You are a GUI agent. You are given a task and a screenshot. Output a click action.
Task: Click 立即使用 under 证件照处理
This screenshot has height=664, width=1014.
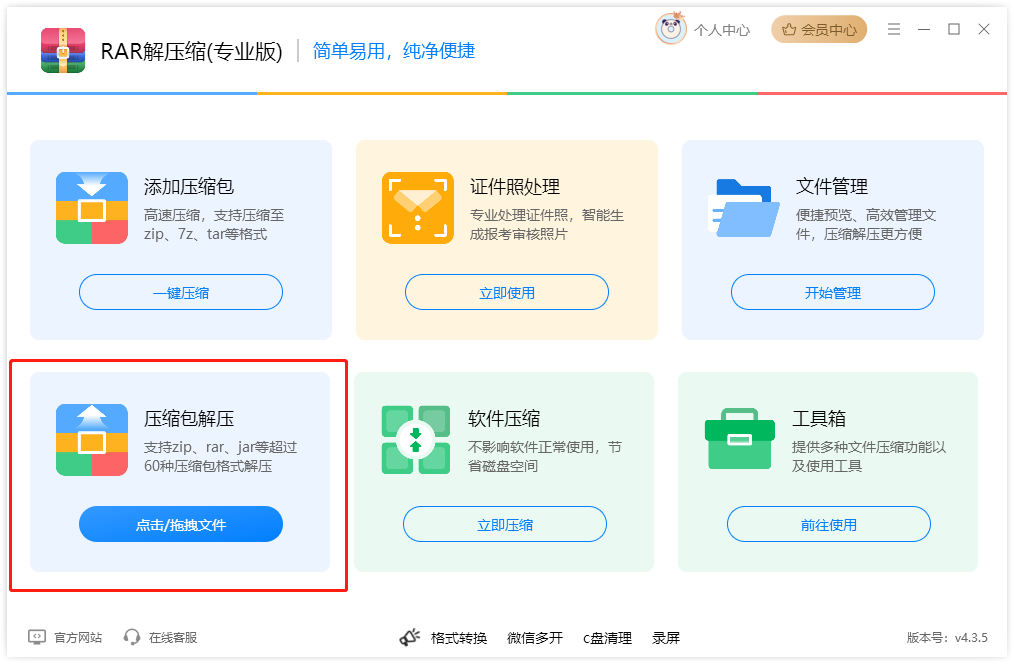pyautogui.click(x=507, y=293)
